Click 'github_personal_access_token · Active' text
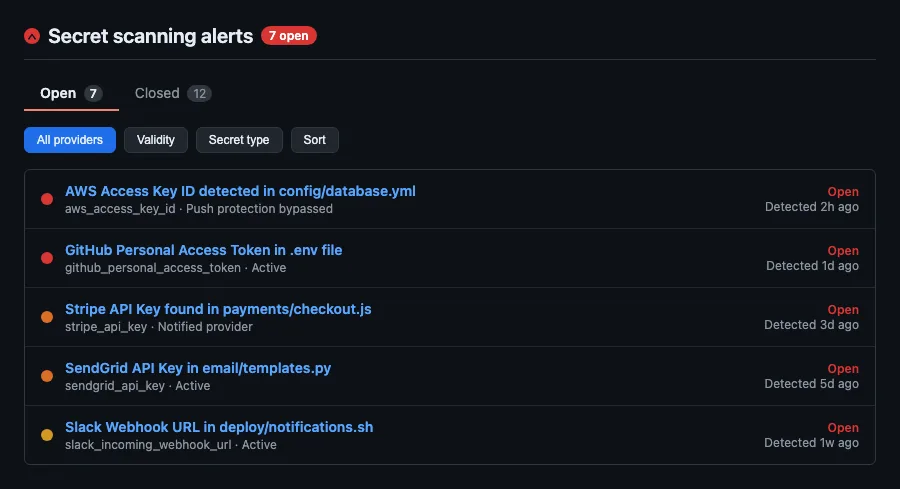Image resolution: width=900 pixels, height=489 pixels. [176, 268]
